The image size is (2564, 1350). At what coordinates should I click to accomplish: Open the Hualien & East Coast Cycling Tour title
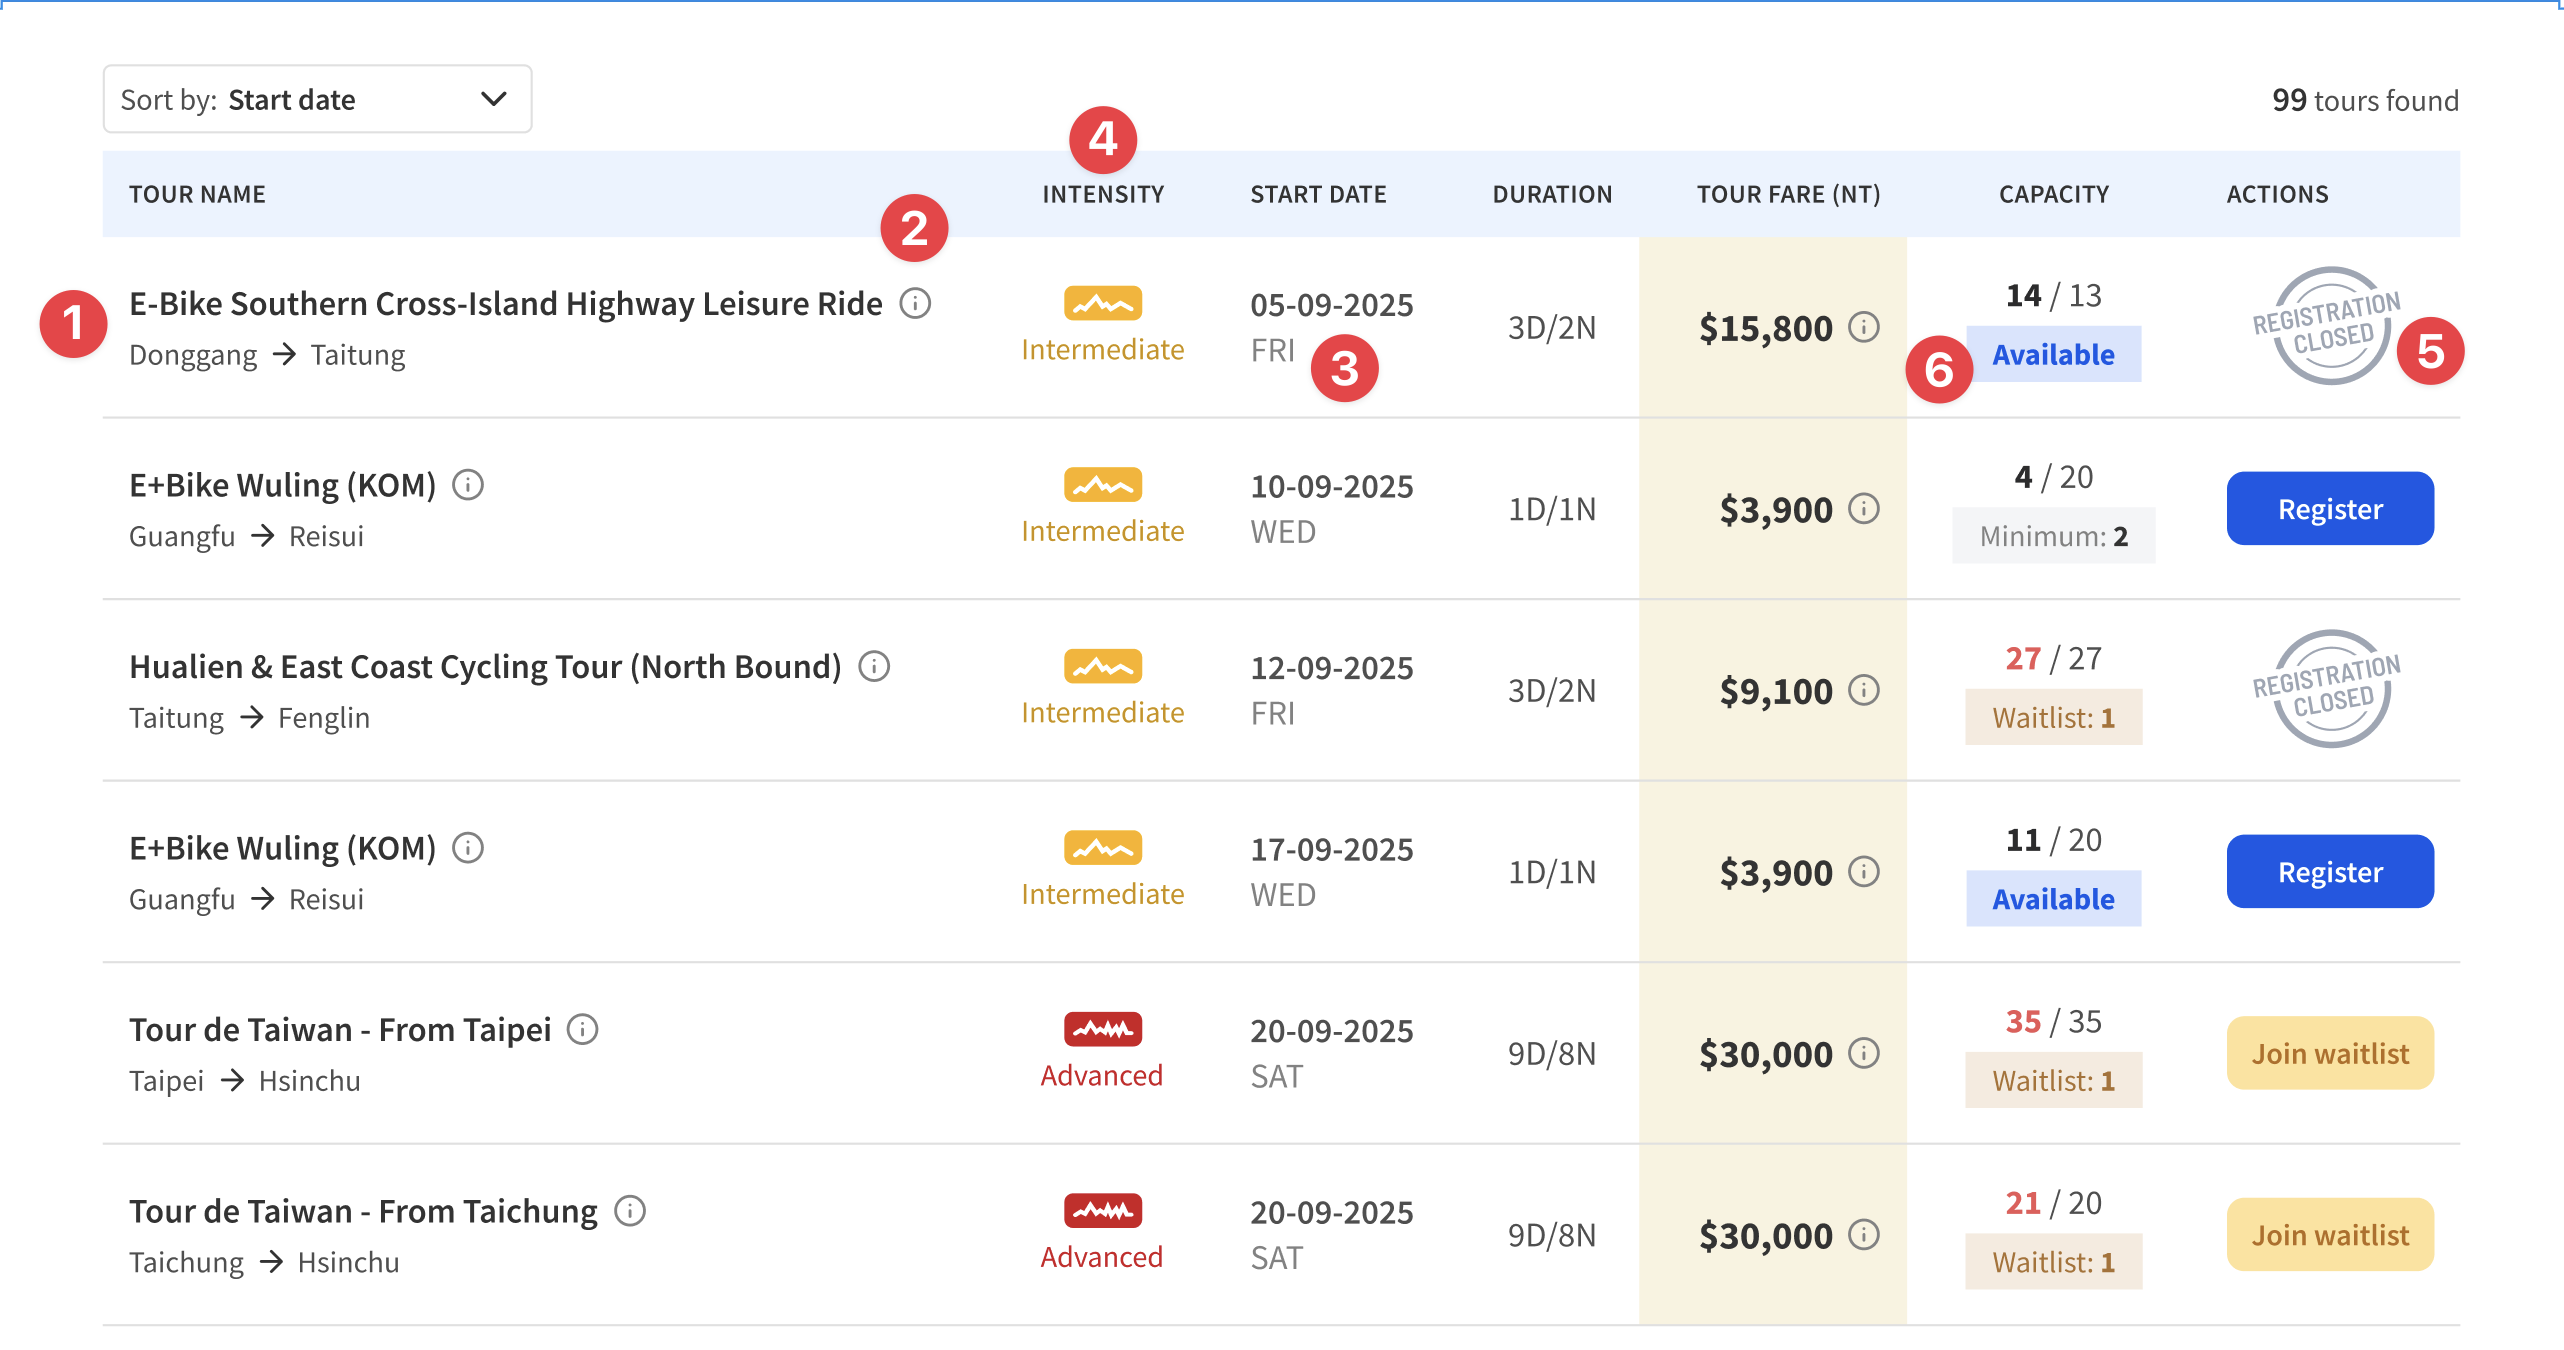click(x=485, y=667)
